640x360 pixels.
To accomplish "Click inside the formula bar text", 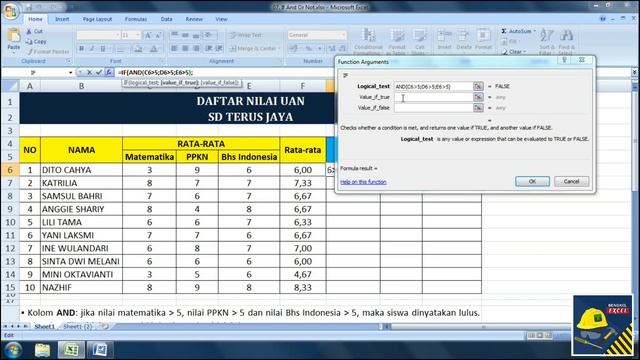I will coord(156,72).
